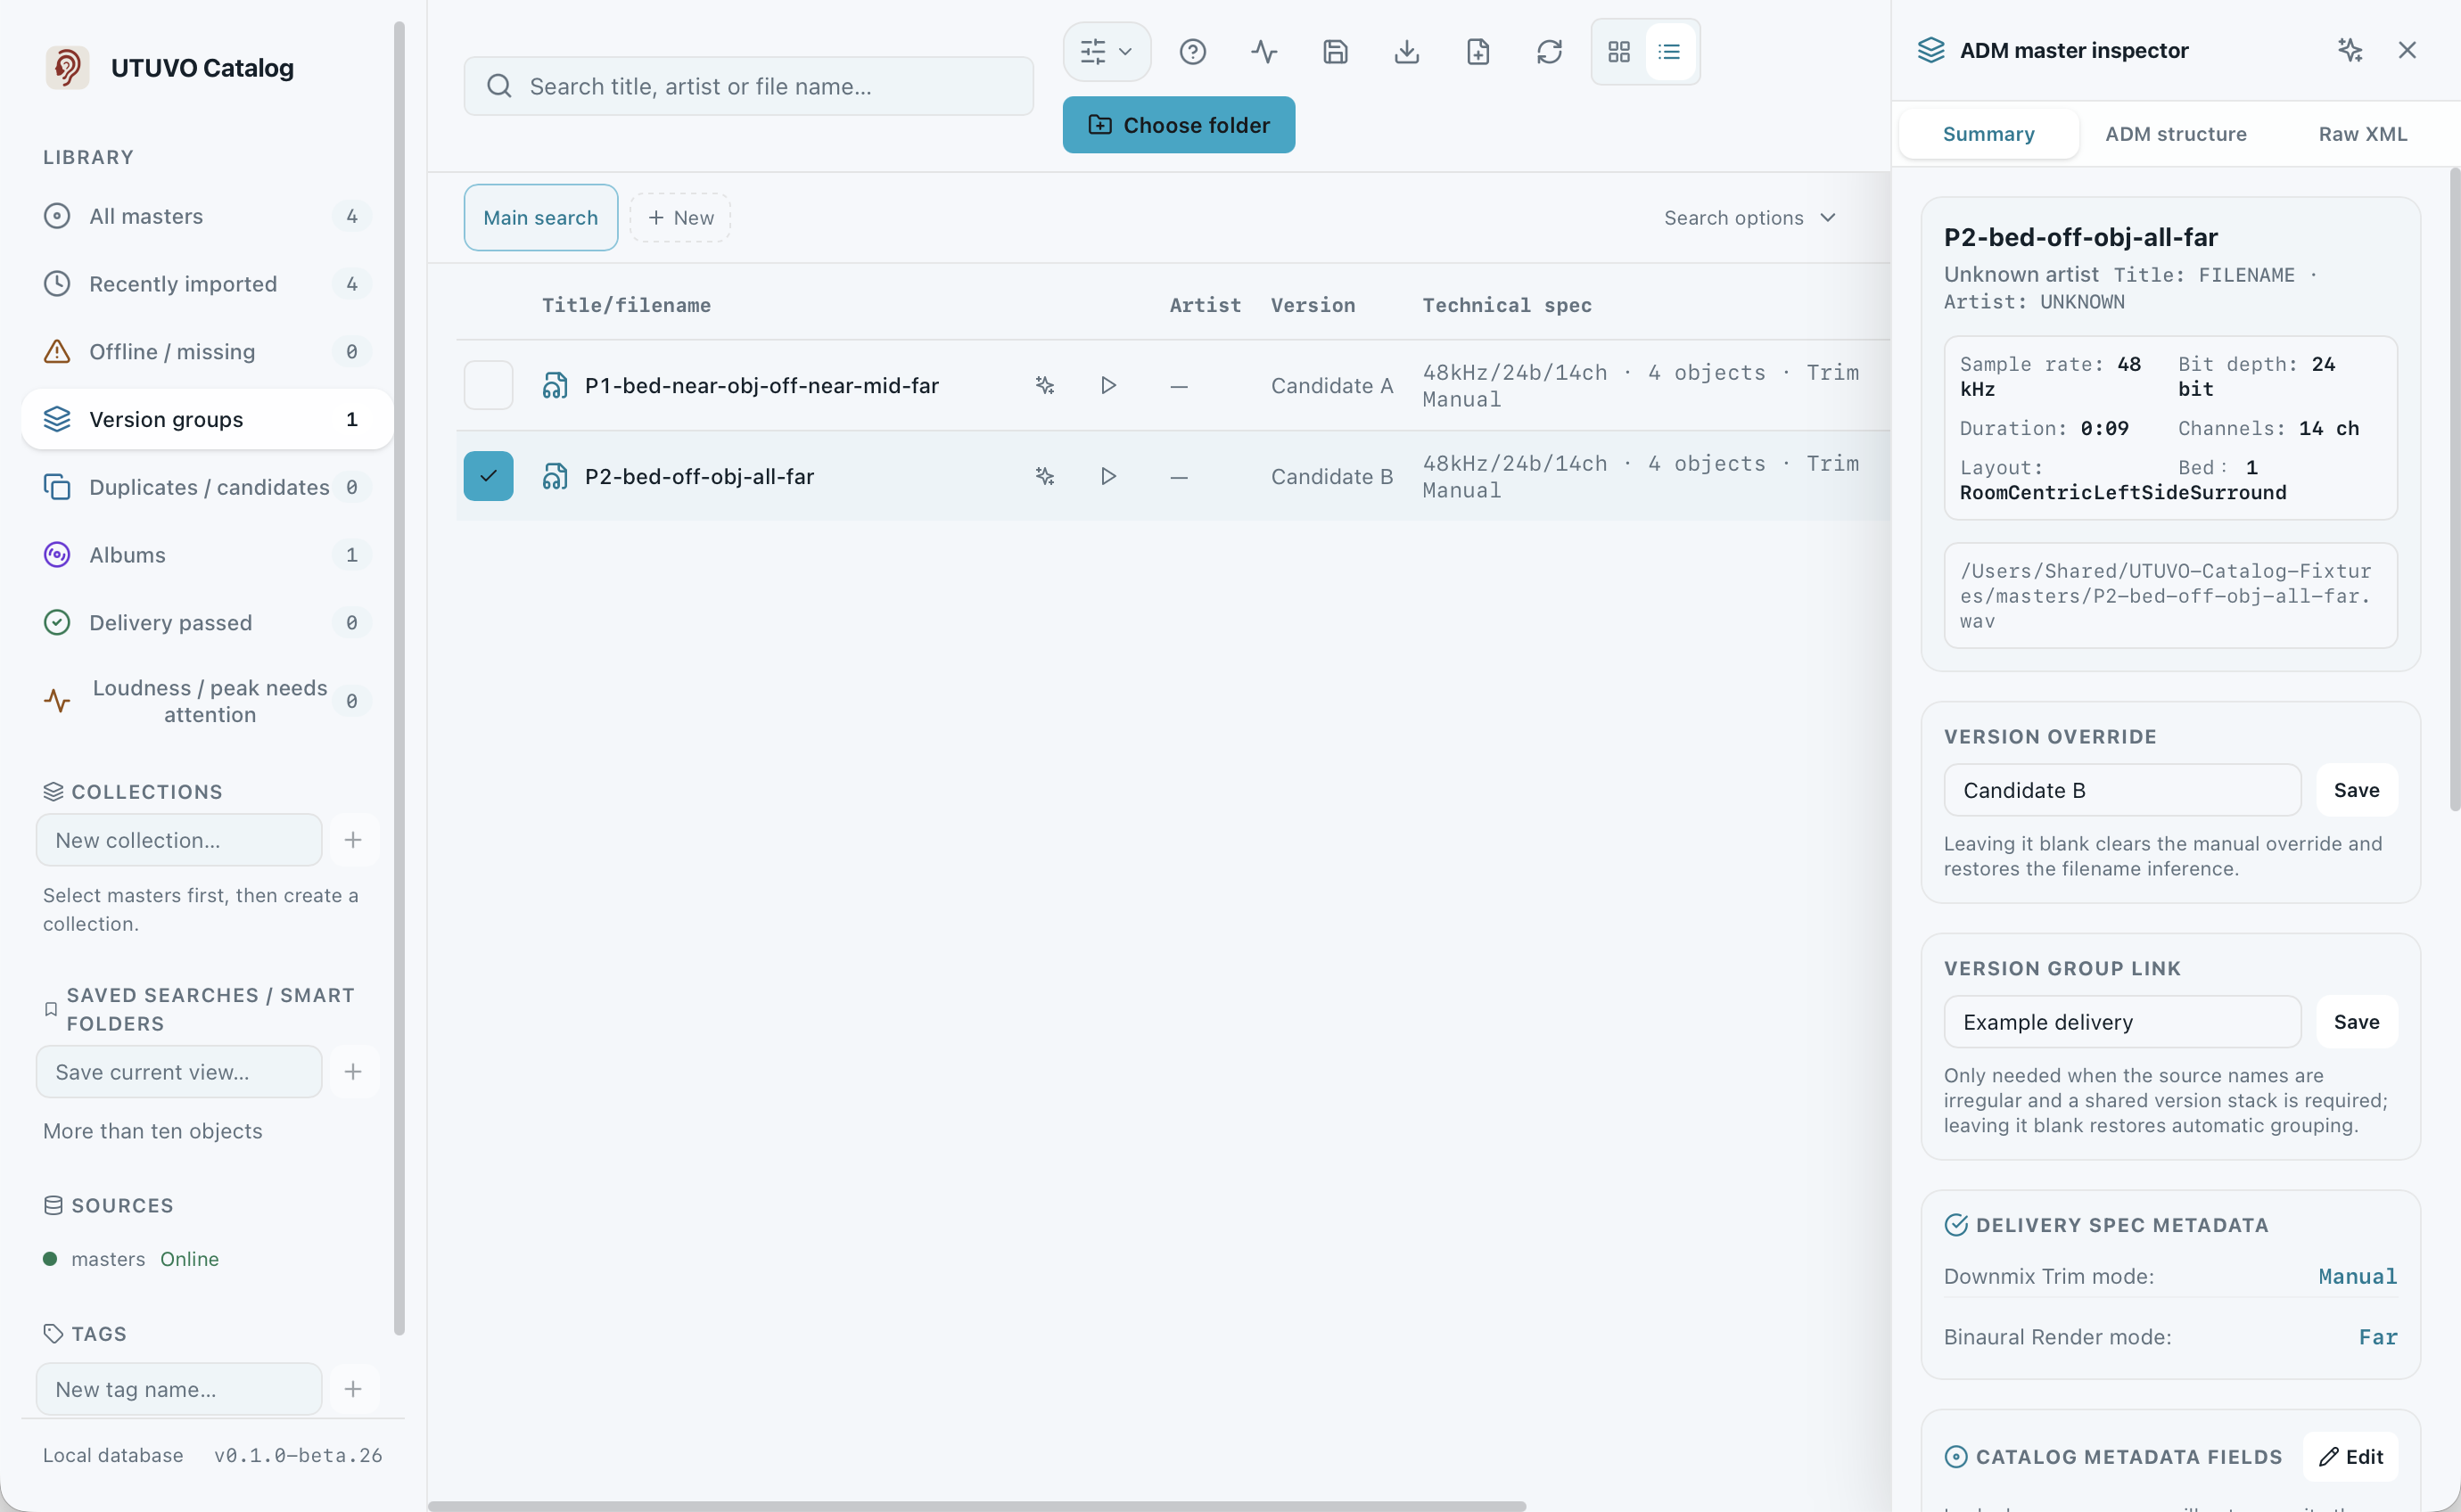Screen dimensions: 2461x1512
Task: Click the inspector sparkle icon
Action: point(2349,50)
